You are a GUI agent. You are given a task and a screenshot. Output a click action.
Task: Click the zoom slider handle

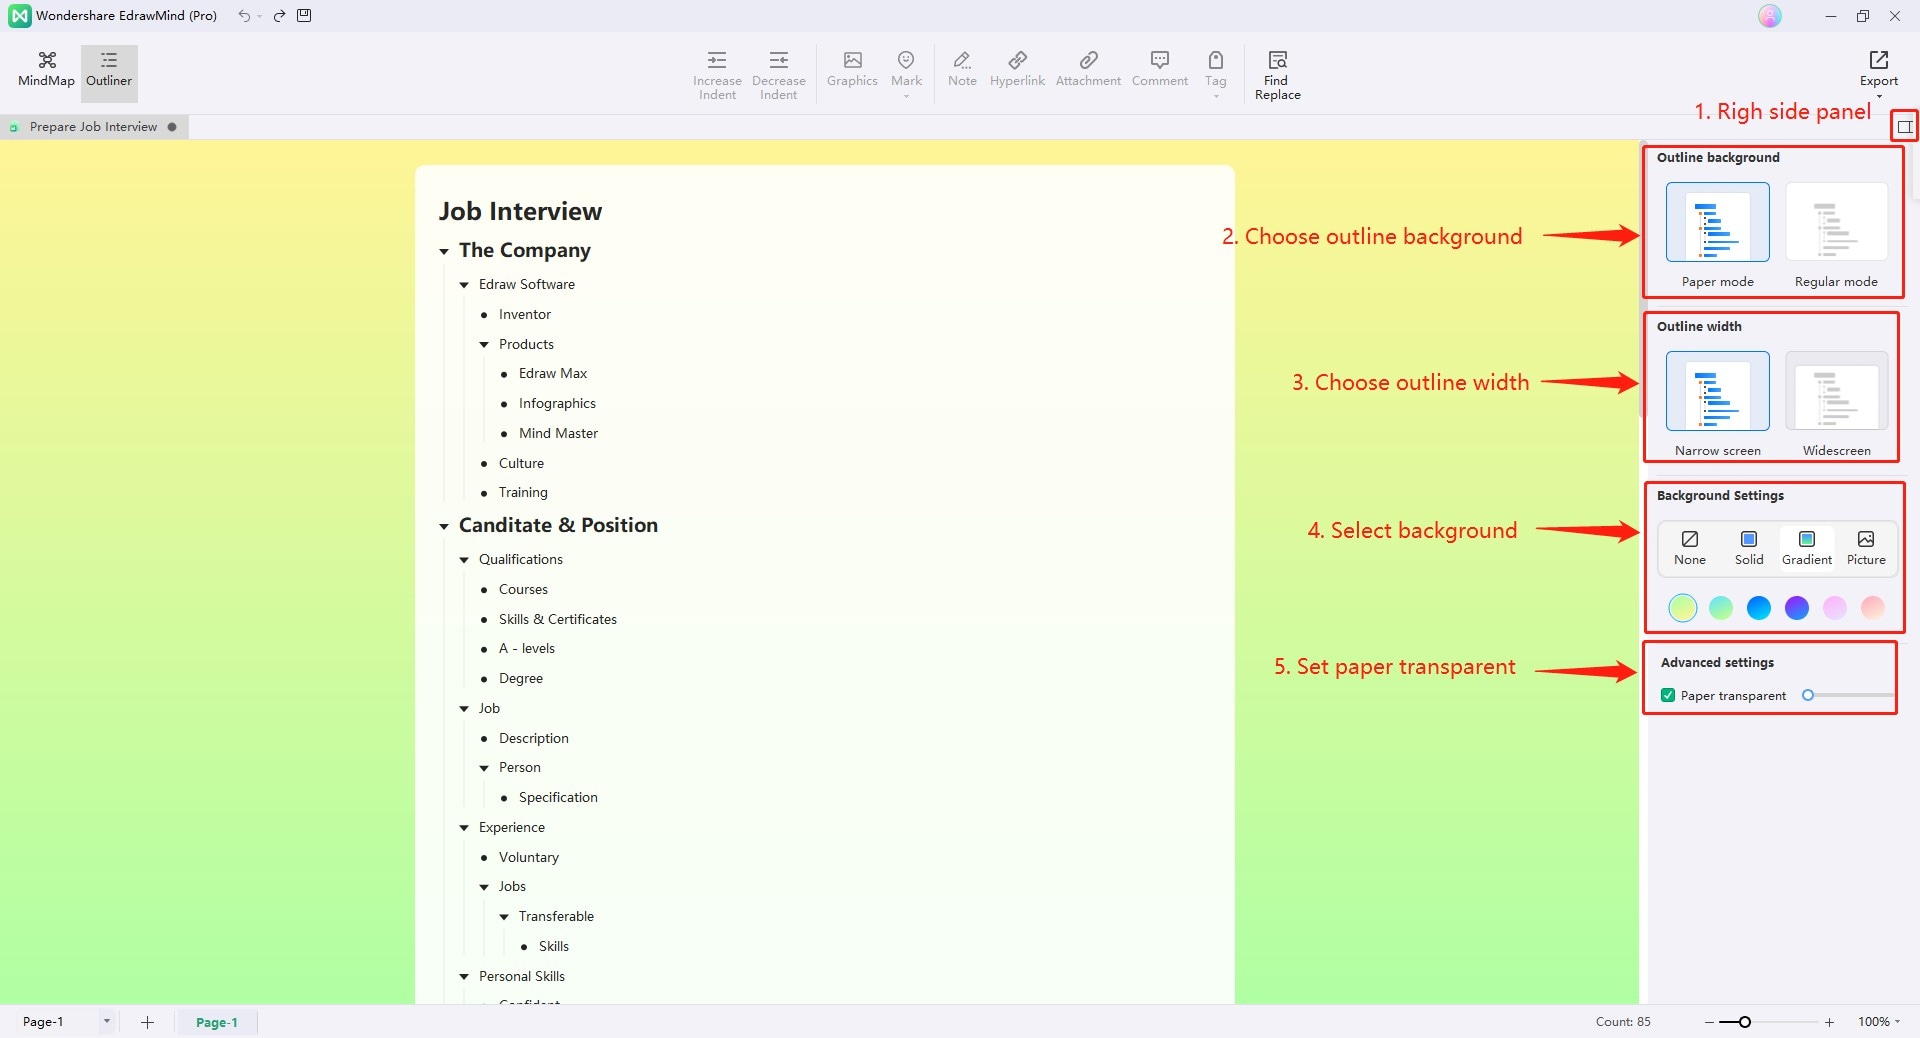(1745, 1022)
